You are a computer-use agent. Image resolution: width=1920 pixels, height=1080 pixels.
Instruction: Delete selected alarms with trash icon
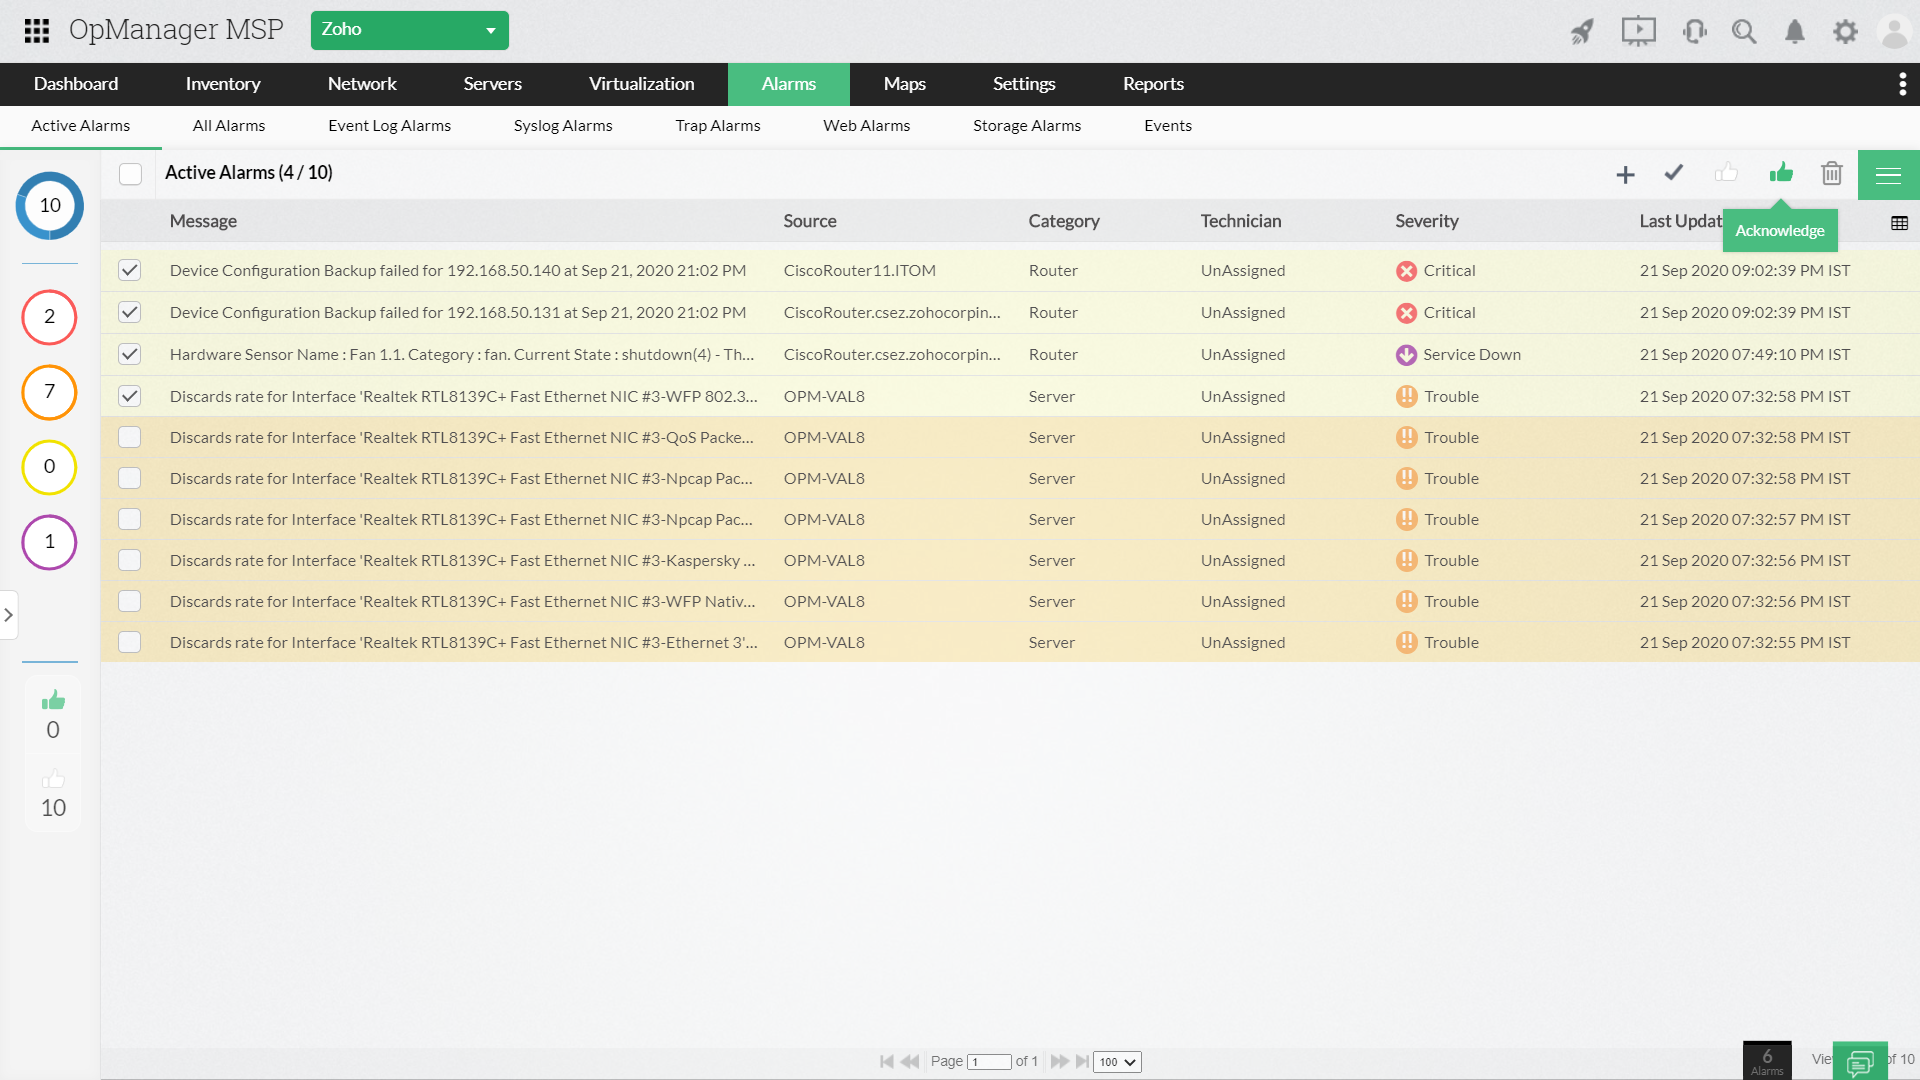pyautogui.click(x=1831, y=173)
